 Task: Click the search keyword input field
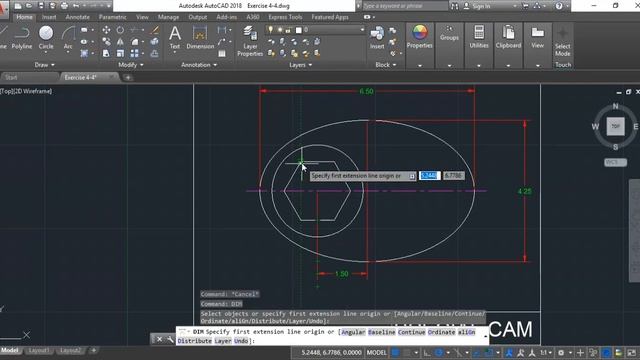pyautogui.click(x=405, y=6)
